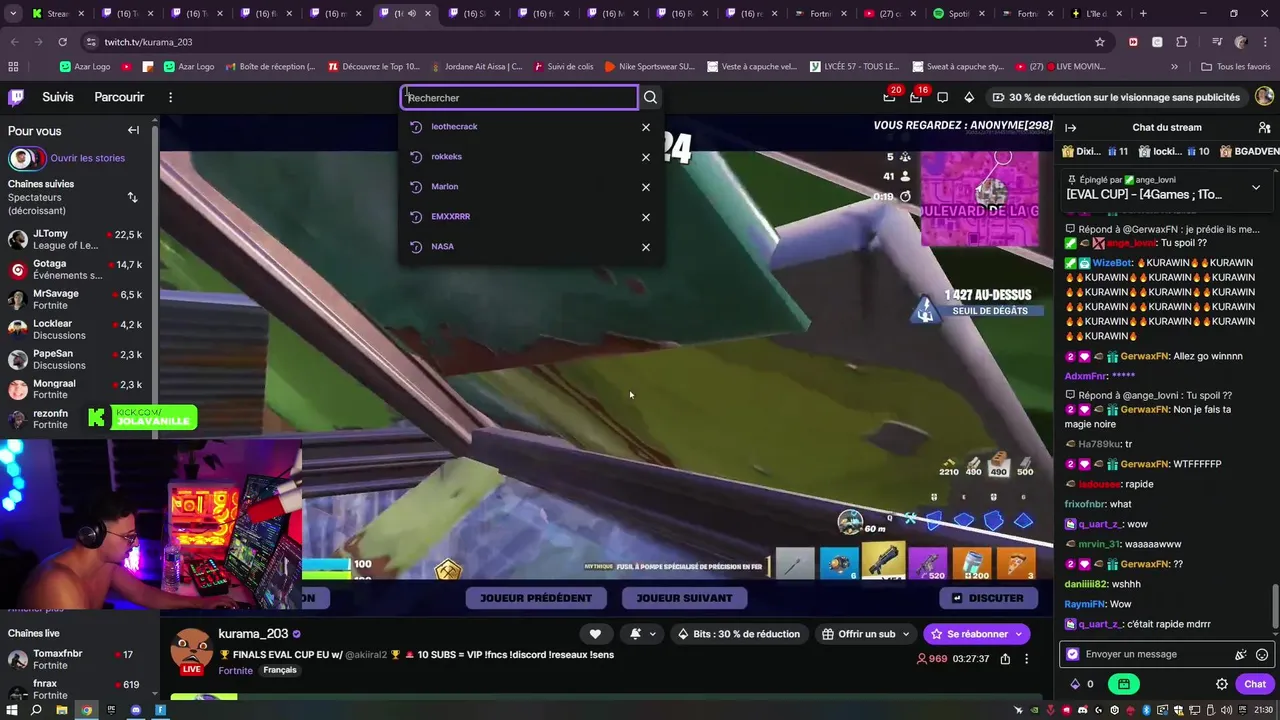Open Gotaga channel in sidebar

coord(75,270)
